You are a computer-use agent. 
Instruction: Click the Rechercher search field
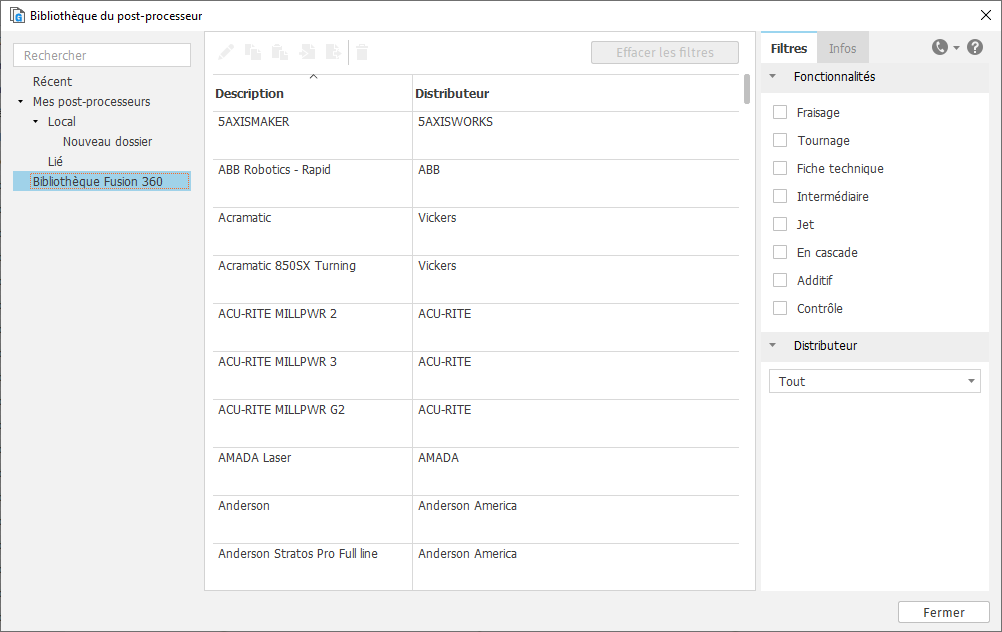pyautogui.click(x=102, y=55)
